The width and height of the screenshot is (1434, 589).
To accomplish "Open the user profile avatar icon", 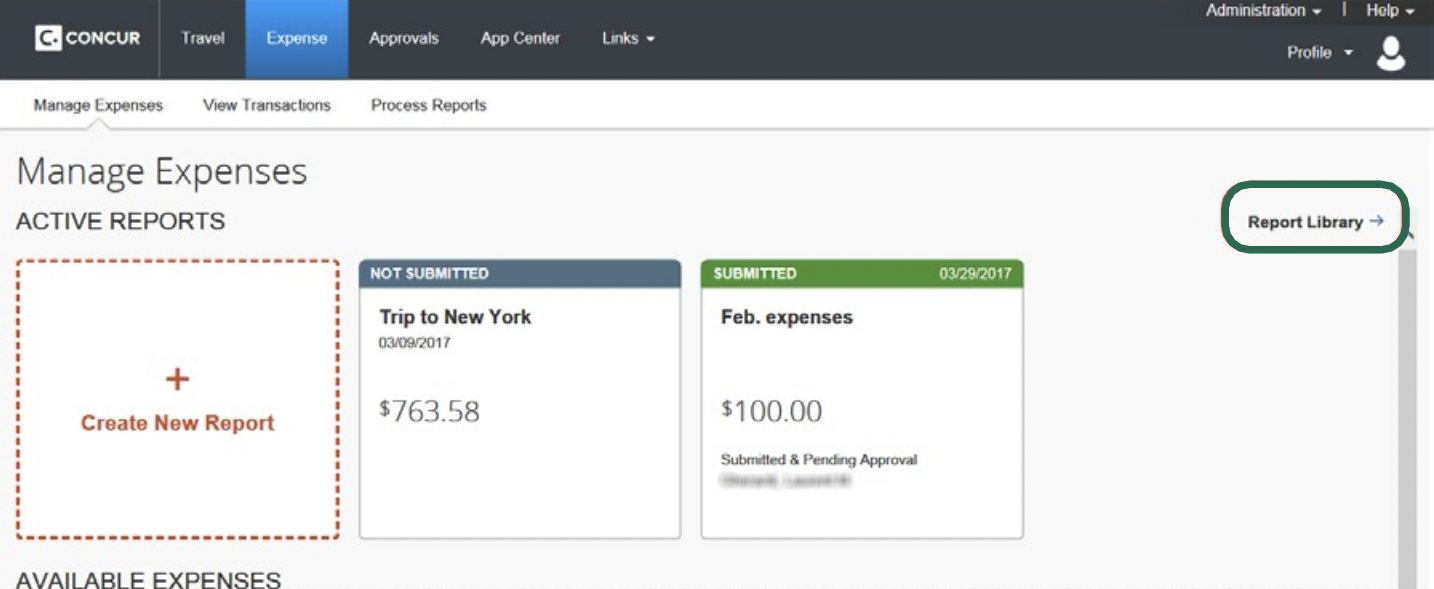I will pyautogui.click(x=1393, y=56).
